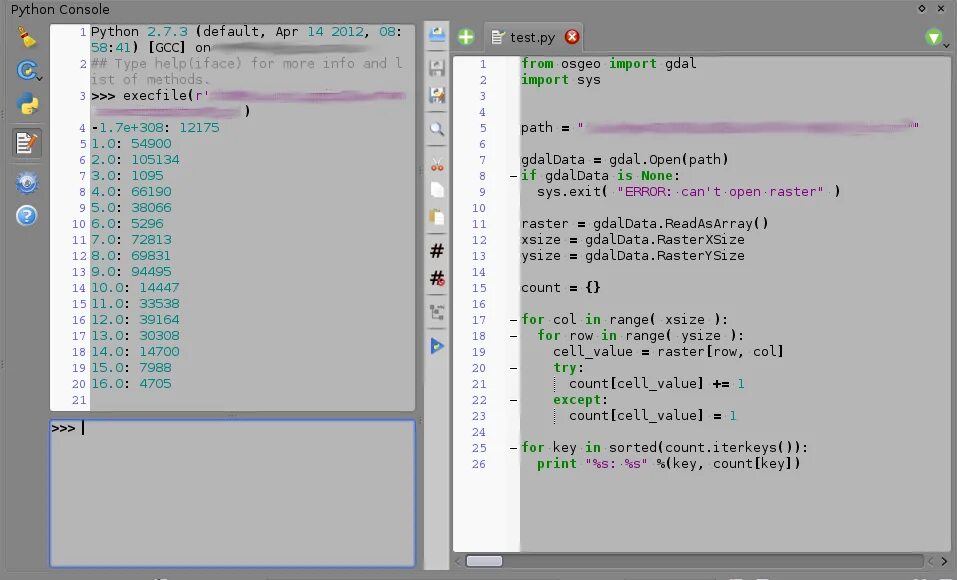Paste clipboard with the Paste icon
The image size is (957, 580).
436,216
